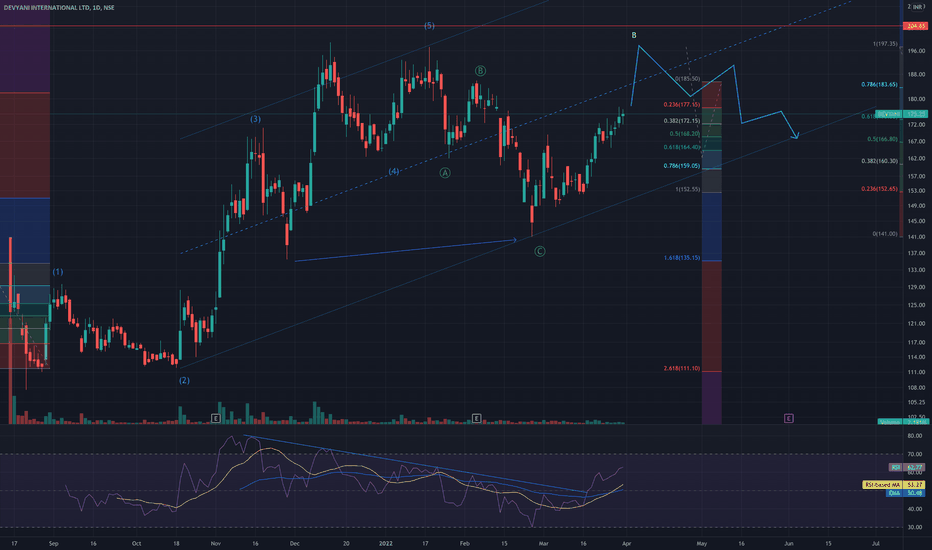
Task: Click Fibonacci level 0.5(168.20)
Action: point(685,134)
